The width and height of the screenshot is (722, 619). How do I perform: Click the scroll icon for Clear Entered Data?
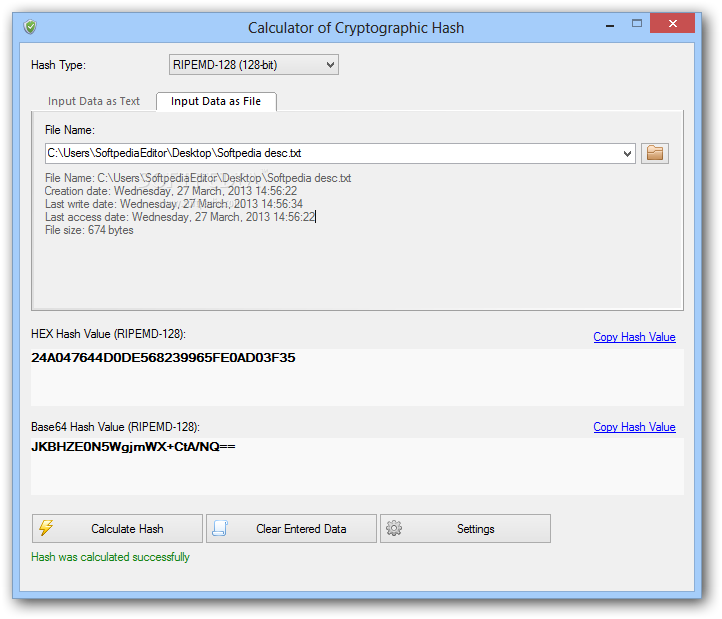220,528
